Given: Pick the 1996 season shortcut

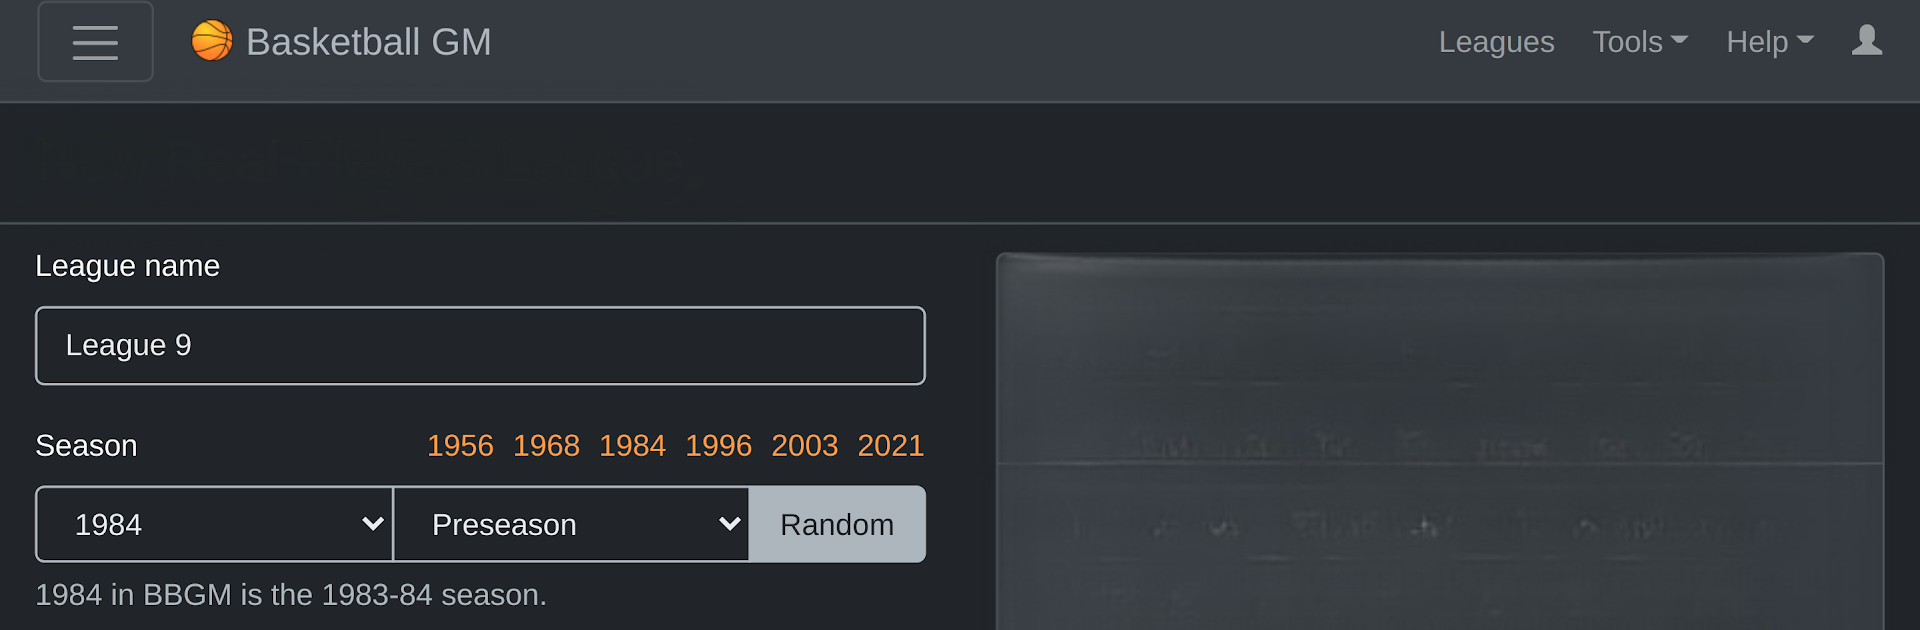Looking at the screenshot, I should point(718,445).
